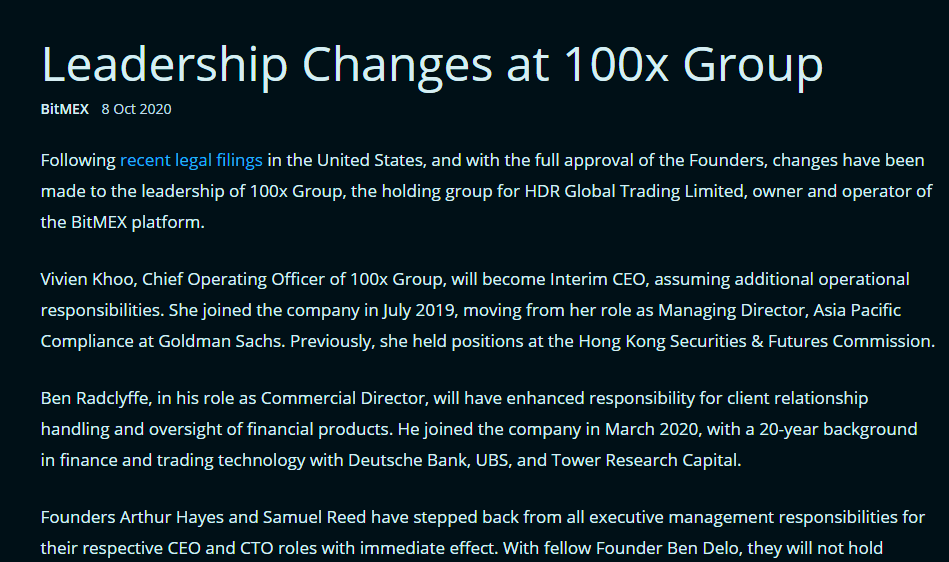Click 'Tower Research Capital' text
Image resolution: width=949 pixels, height=562 pixels.
pos(645,460)
